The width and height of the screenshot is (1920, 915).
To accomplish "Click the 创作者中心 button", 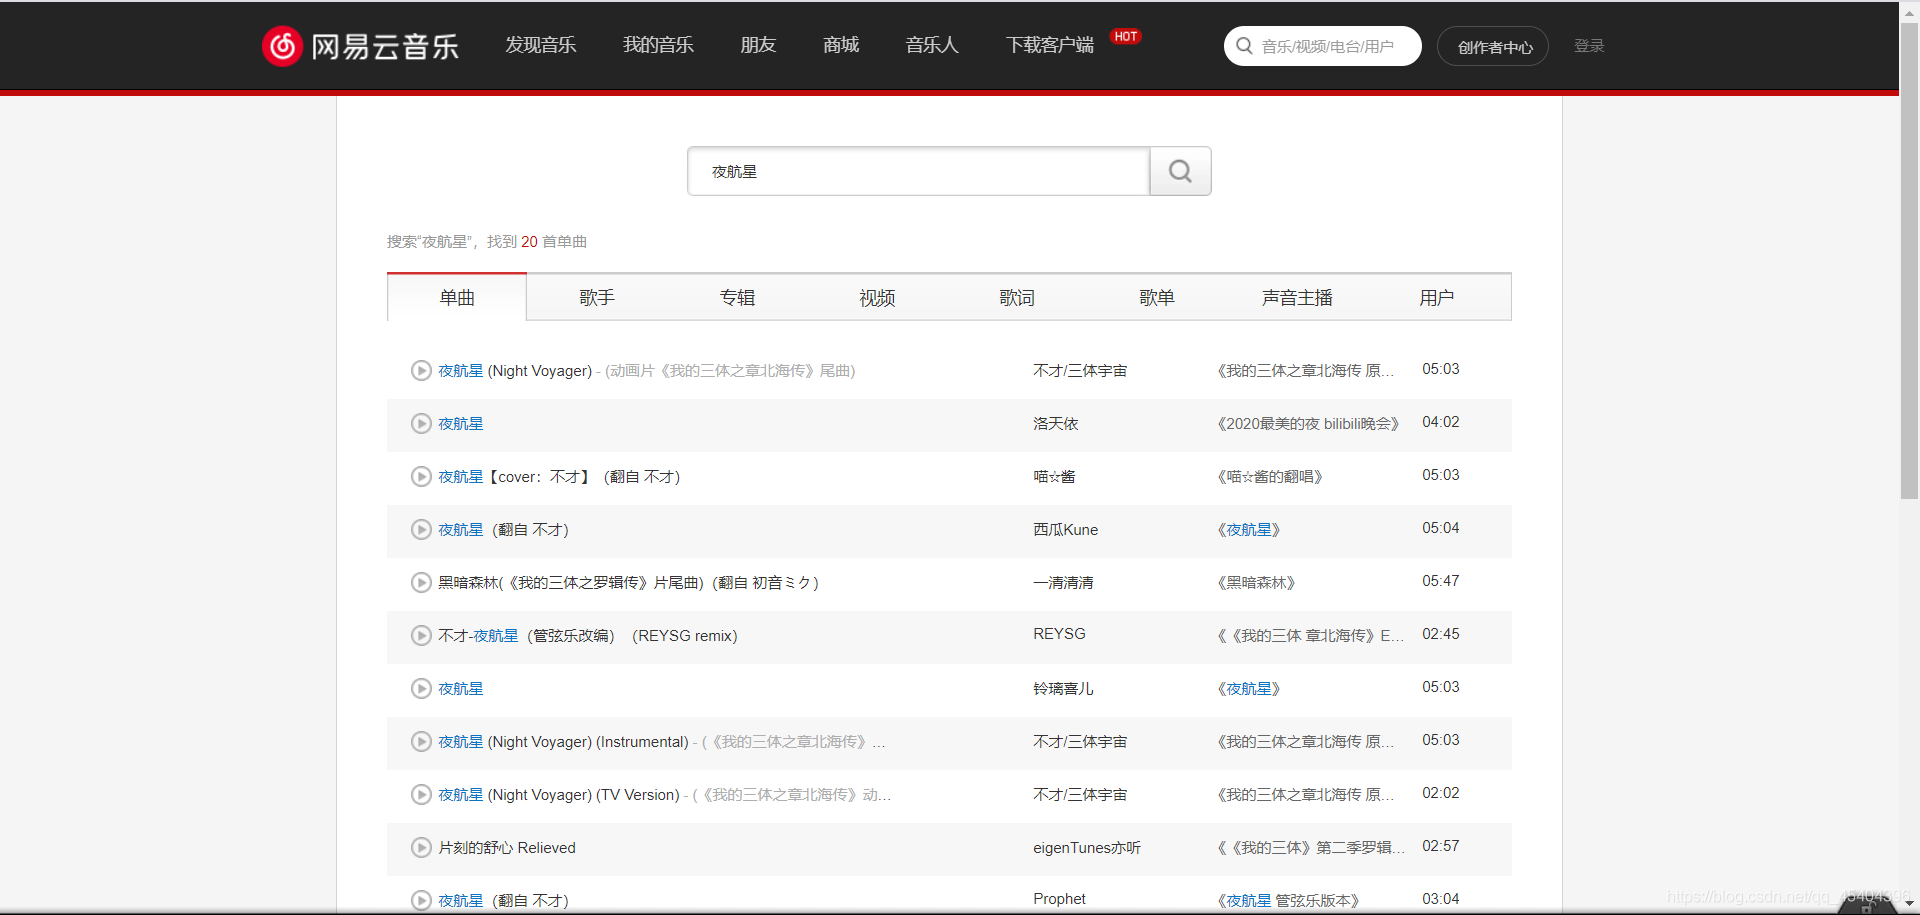I will (1493, 47).
